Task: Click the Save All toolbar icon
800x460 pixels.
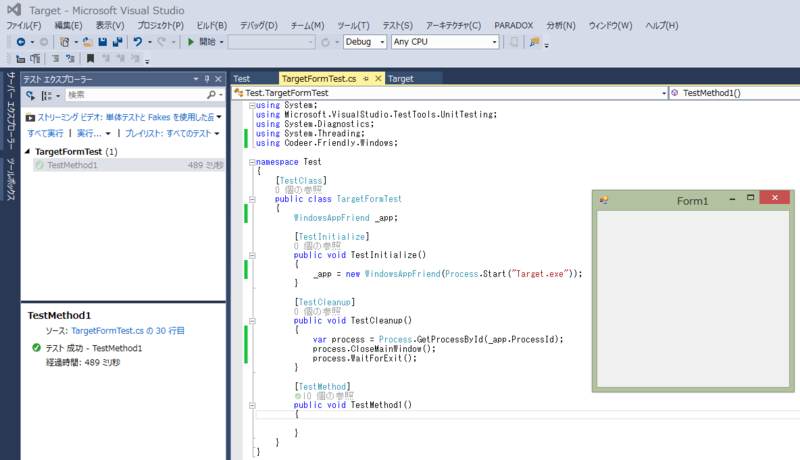Action: 117,42
